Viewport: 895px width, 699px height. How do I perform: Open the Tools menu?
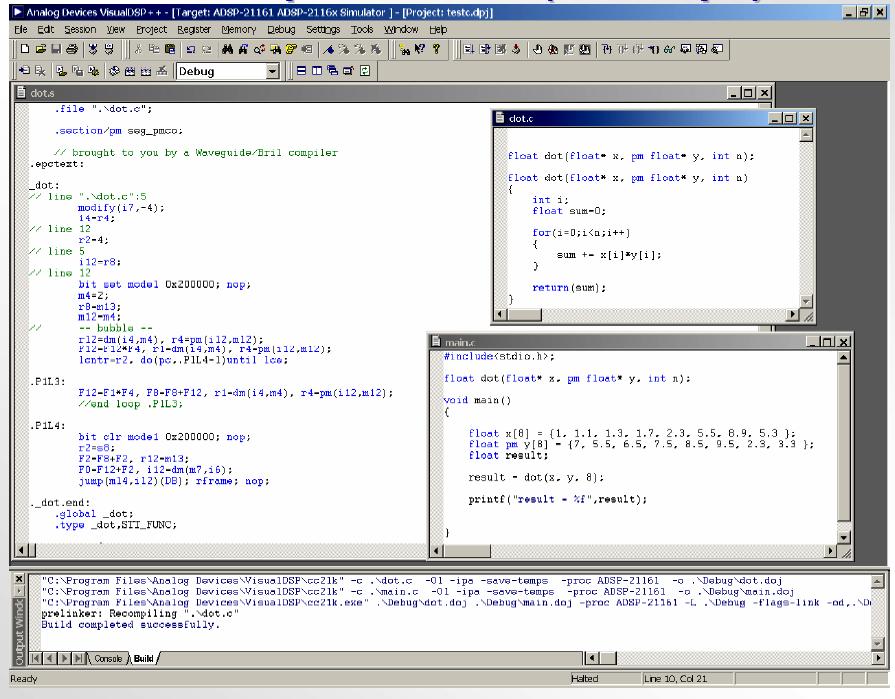pyautogui.click(x=362, y=29)
